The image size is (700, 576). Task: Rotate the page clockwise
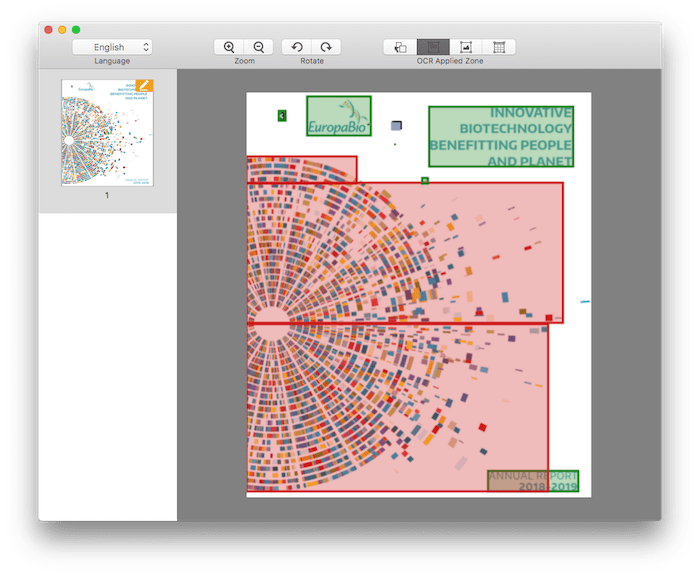[326, 47]
